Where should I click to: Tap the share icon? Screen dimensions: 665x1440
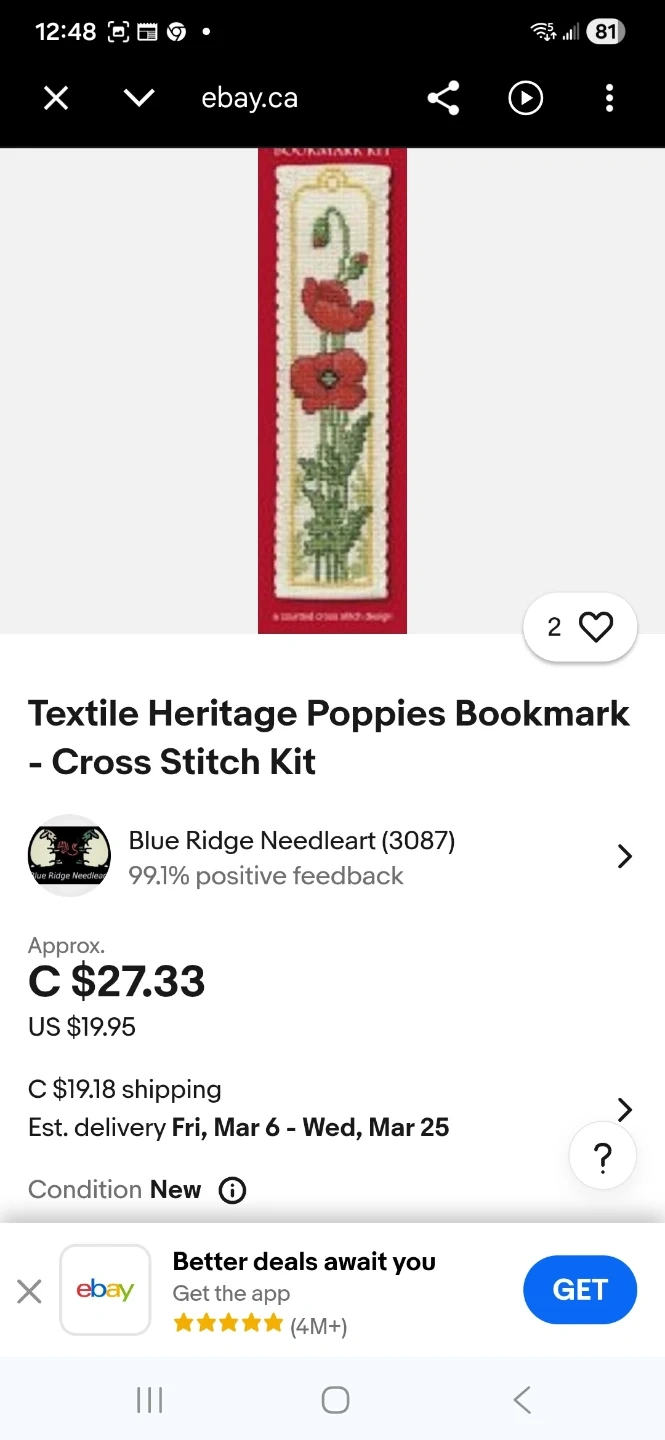(x=443, y=98)
